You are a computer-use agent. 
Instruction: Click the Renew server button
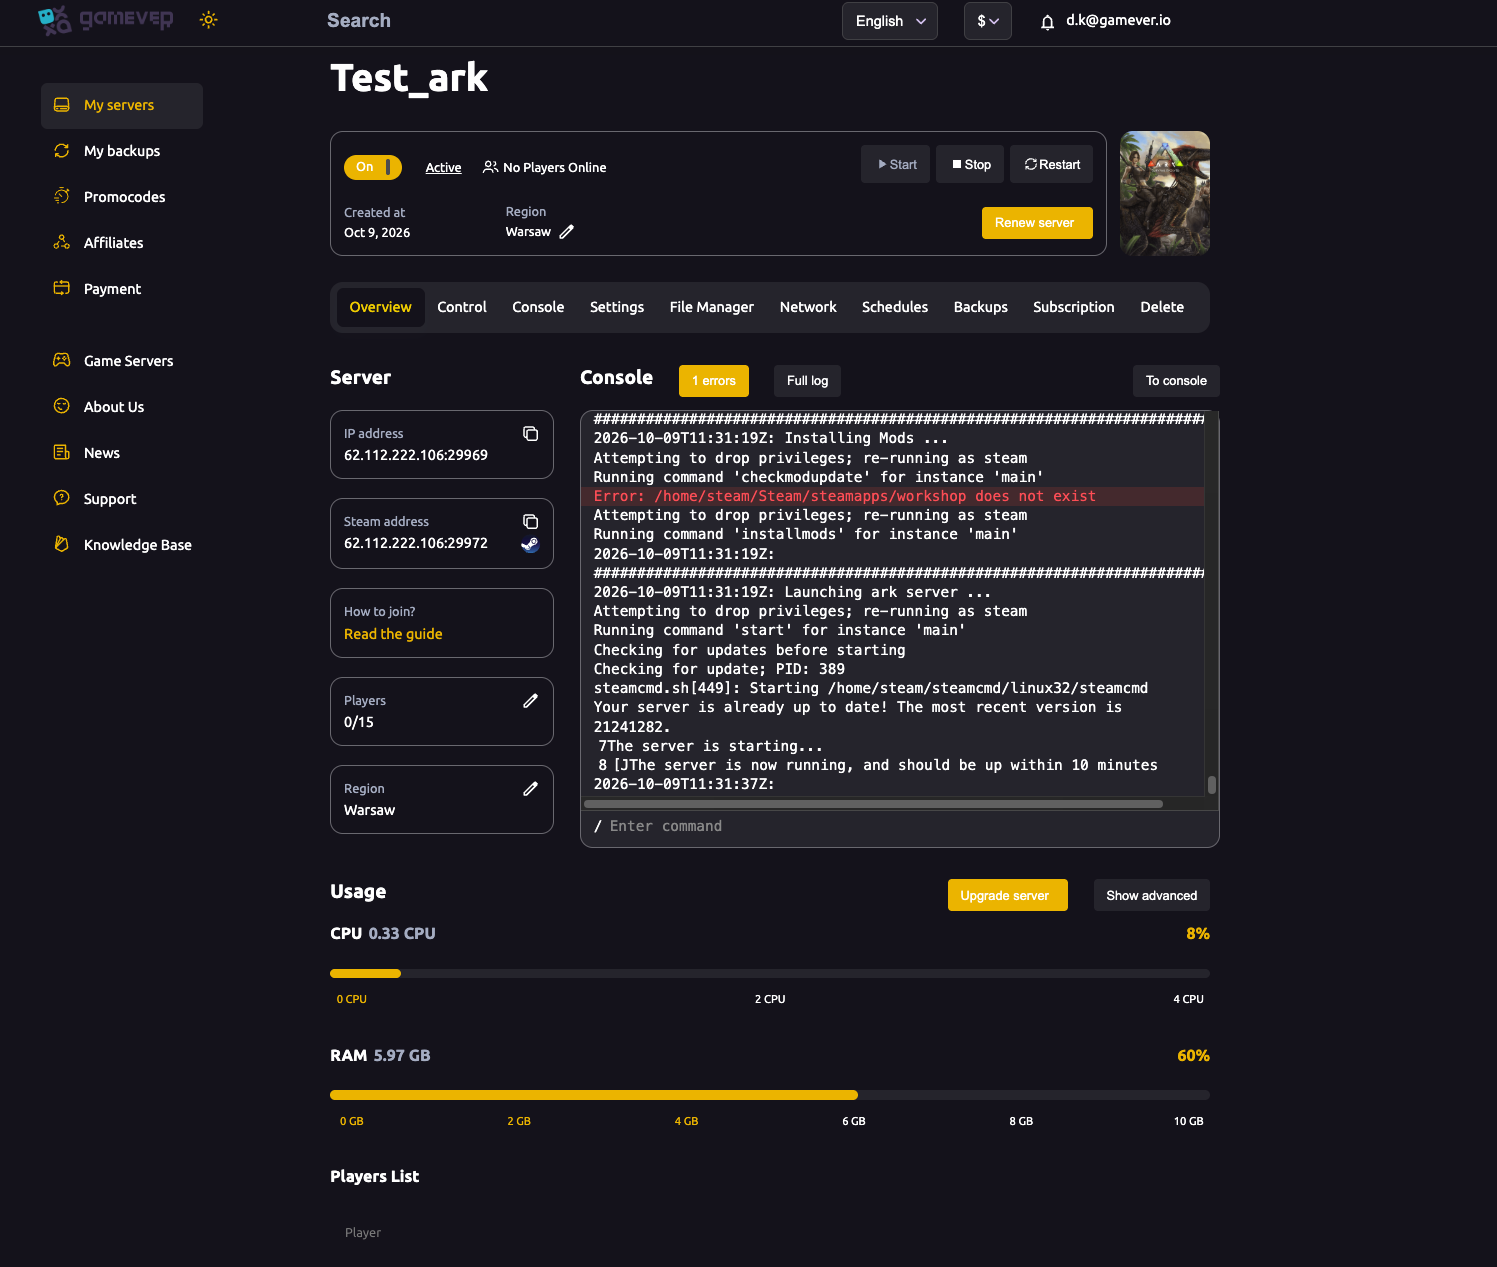tap(1037, 223)
